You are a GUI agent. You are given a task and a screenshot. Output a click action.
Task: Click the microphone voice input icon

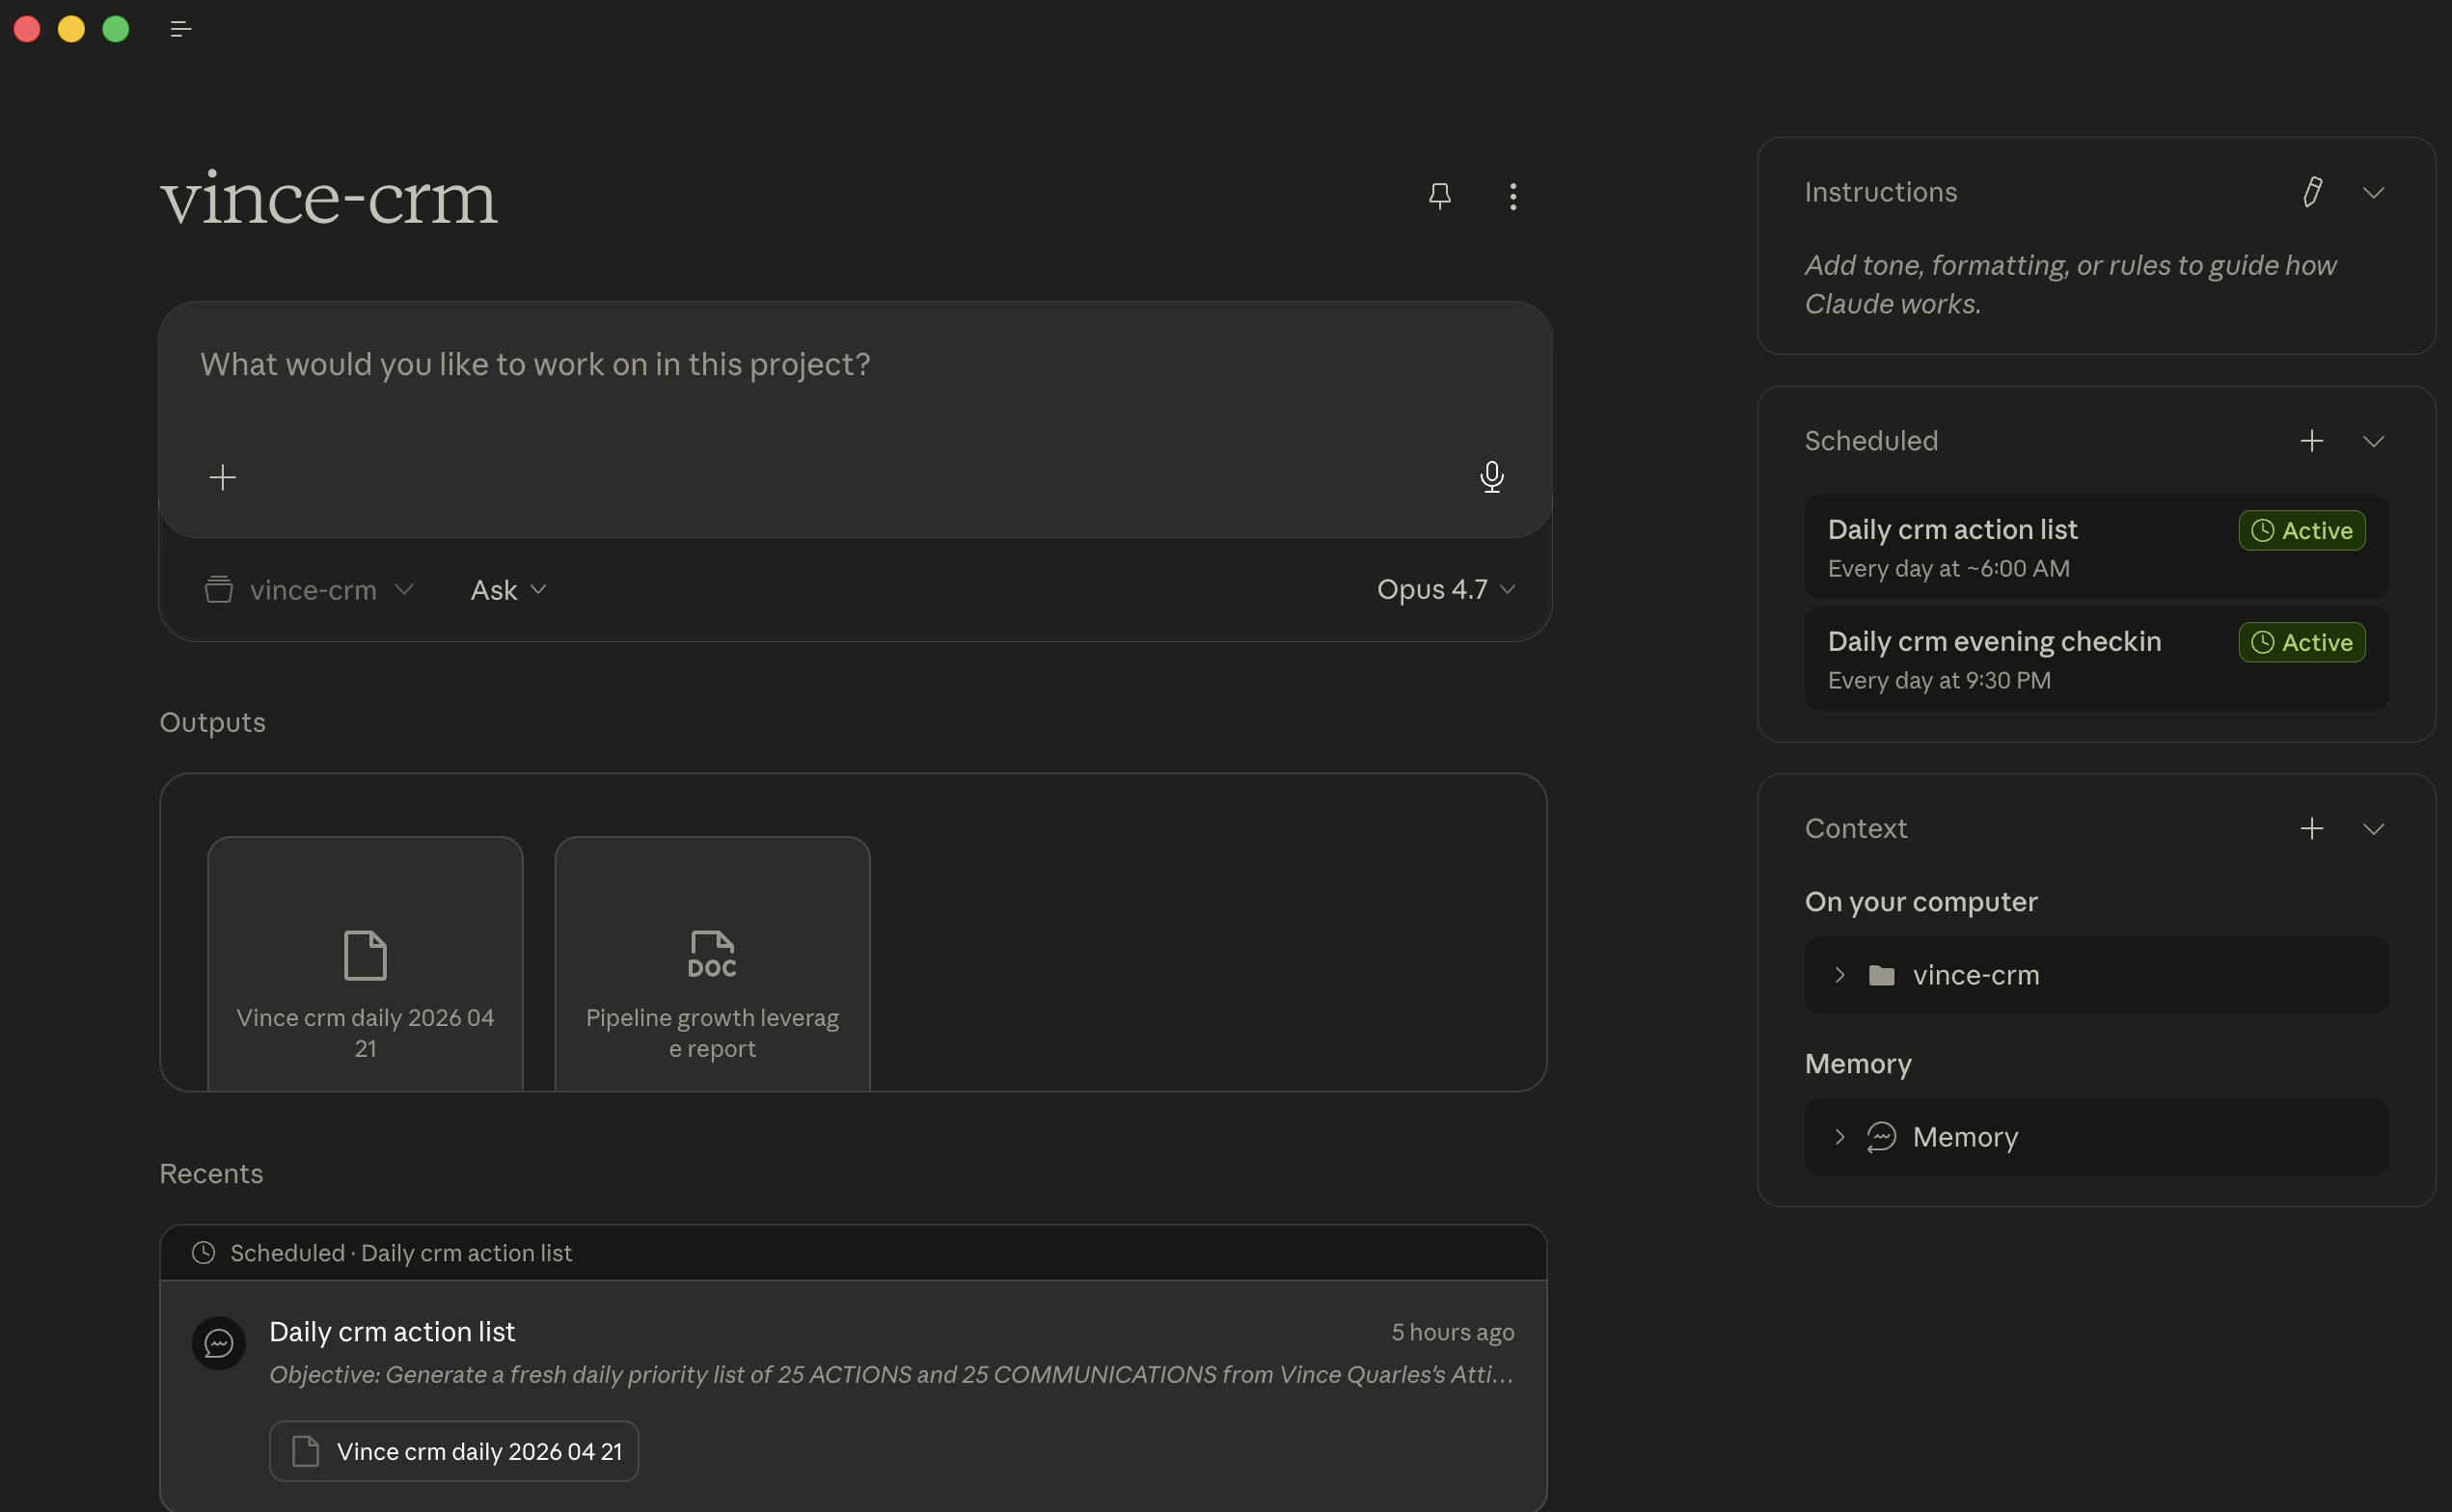(x=1491, y=477)
